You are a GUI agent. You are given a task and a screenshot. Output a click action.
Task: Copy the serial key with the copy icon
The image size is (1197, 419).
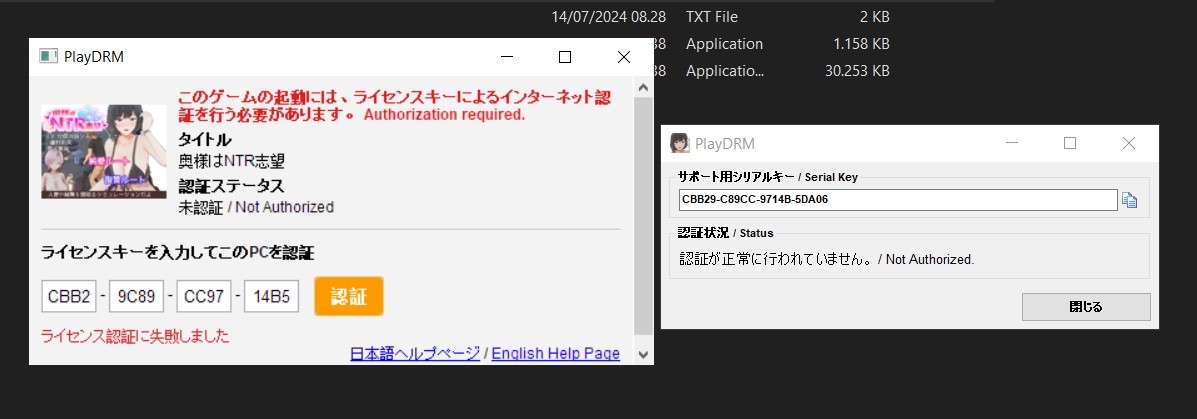pyautogui.click(x=1129, y=200)
